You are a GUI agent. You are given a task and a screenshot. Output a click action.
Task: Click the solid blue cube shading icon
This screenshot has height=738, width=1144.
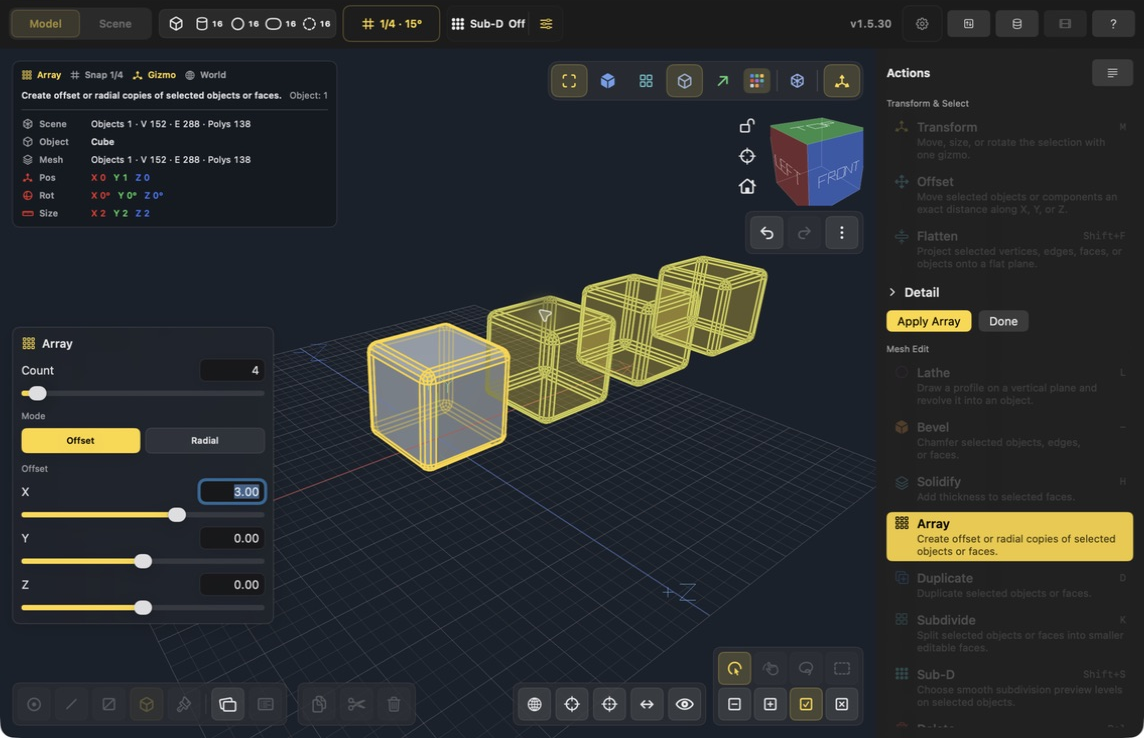pos(607,81)
